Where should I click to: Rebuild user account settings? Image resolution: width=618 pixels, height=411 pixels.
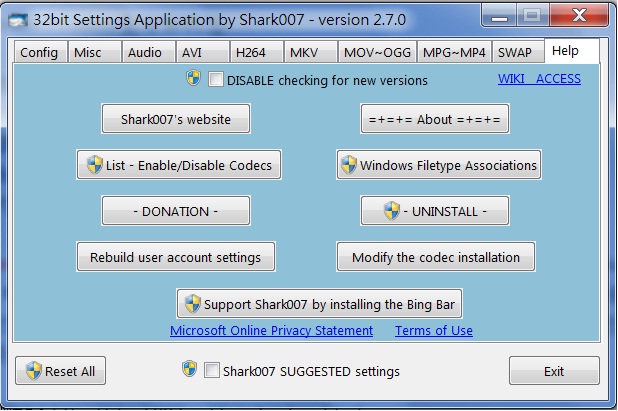click(176, 257)
